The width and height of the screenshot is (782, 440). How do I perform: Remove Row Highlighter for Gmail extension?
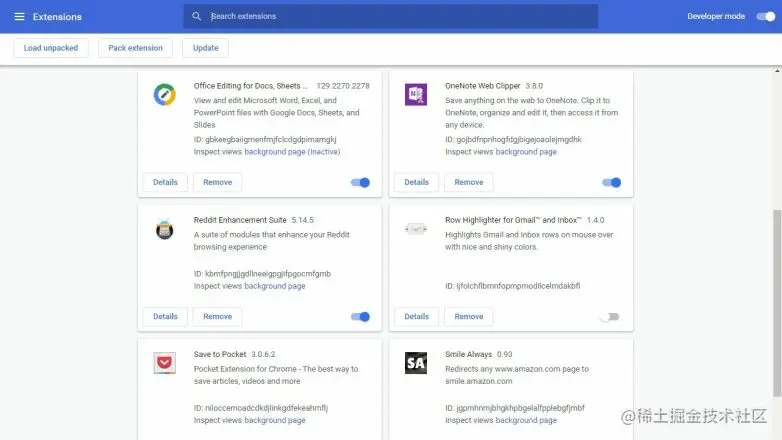pyautogui.click(x=469, y=316)
